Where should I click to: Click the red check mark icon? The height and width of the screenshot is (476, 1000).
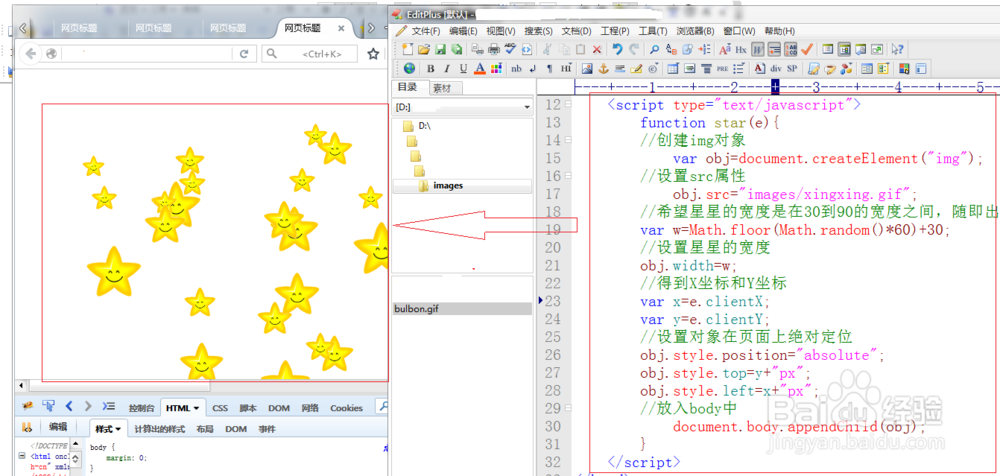[807, 49]
